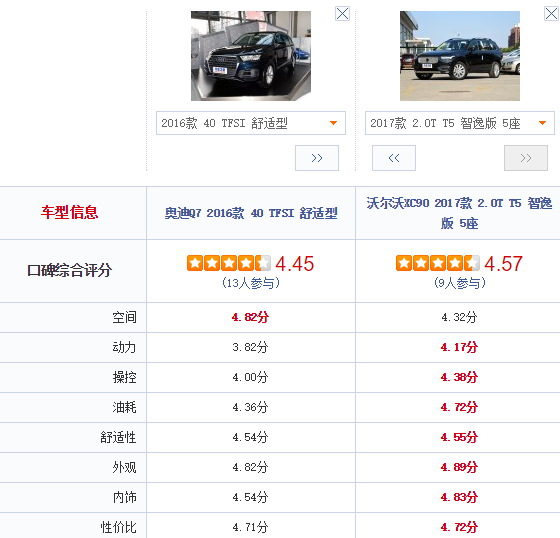The height and width of the screenshot is (538, 560).
Task: Click the Volvo 油耗 score 4.72分
Action: click(x=459, y=407)
